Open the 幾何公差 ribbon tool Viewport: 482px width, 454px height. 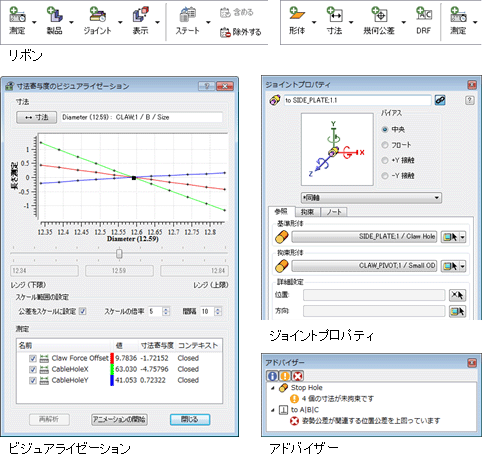pyautogui.click(x=379, y=14)
